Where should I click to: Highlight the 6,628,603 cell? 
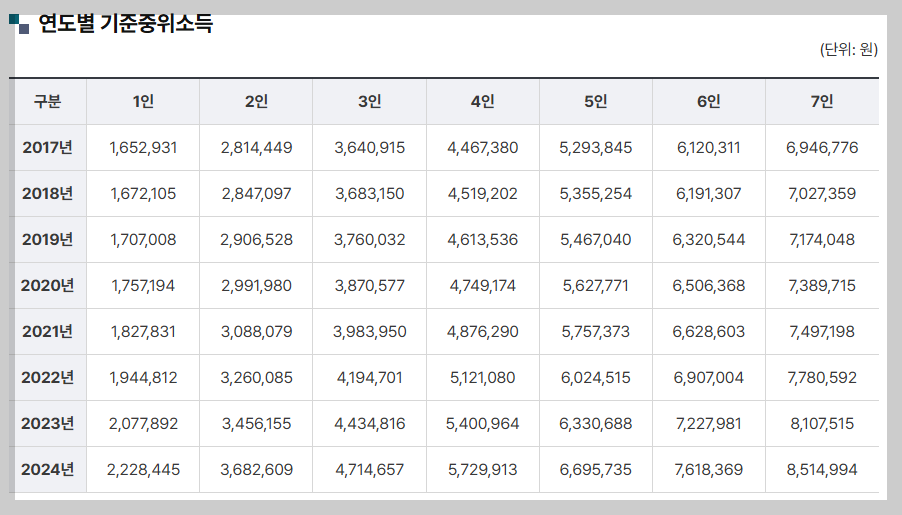[709, 332]
